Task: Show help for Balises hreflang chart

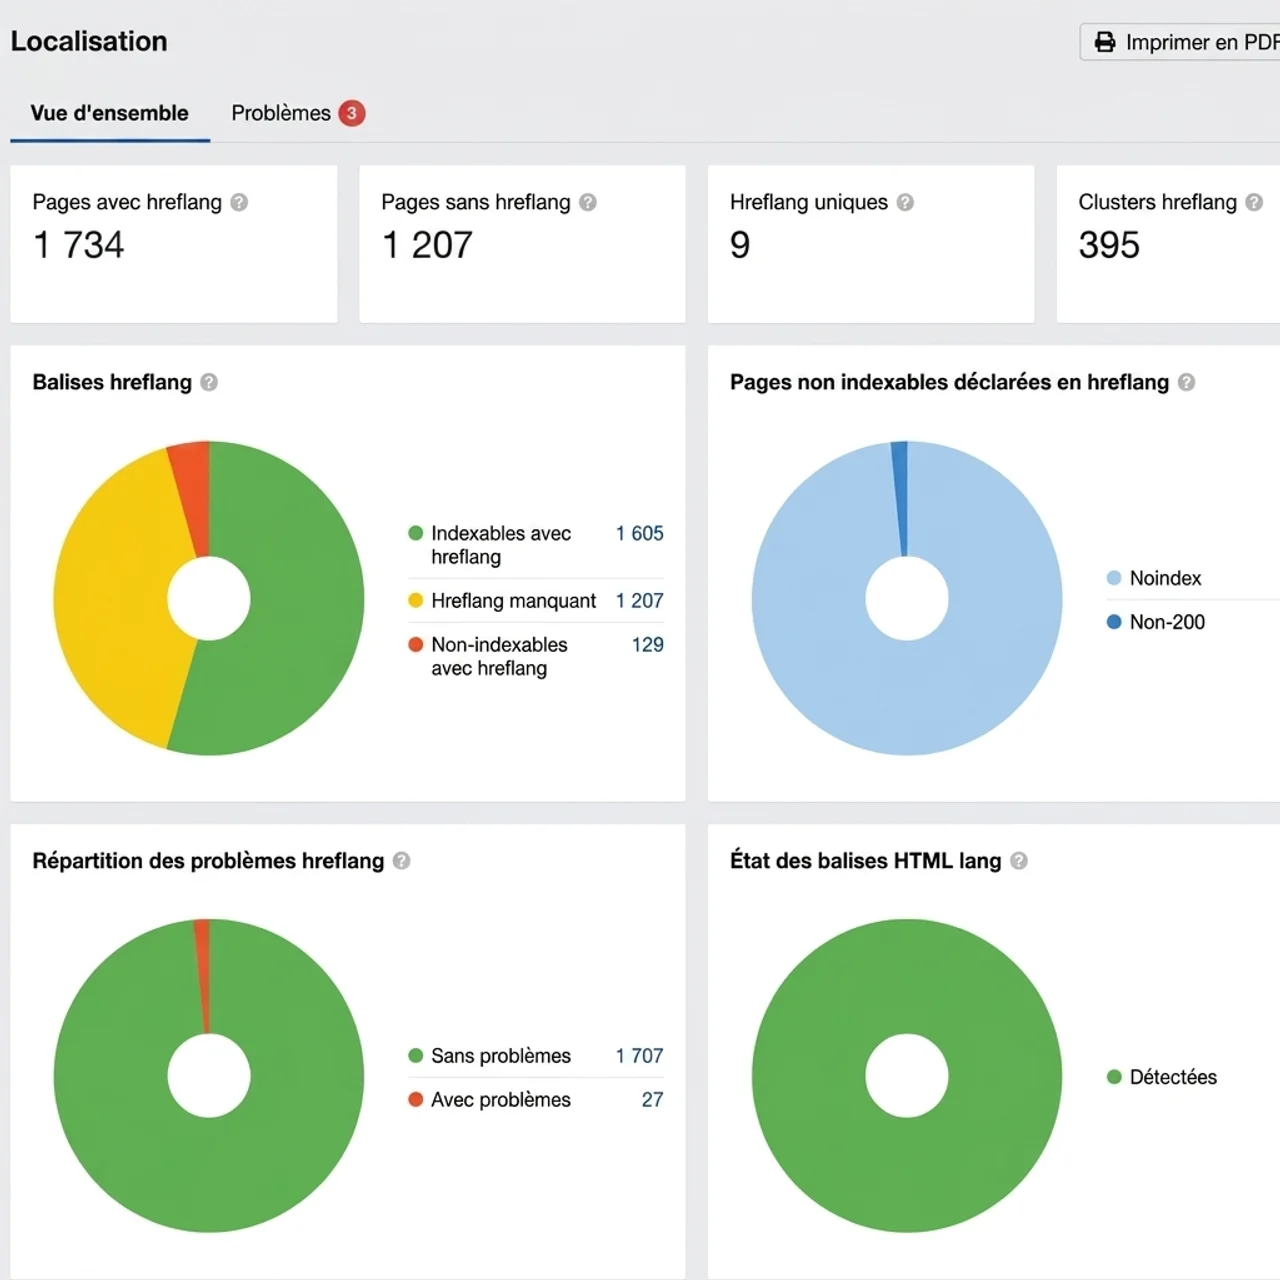Action: tap(209, 382)
